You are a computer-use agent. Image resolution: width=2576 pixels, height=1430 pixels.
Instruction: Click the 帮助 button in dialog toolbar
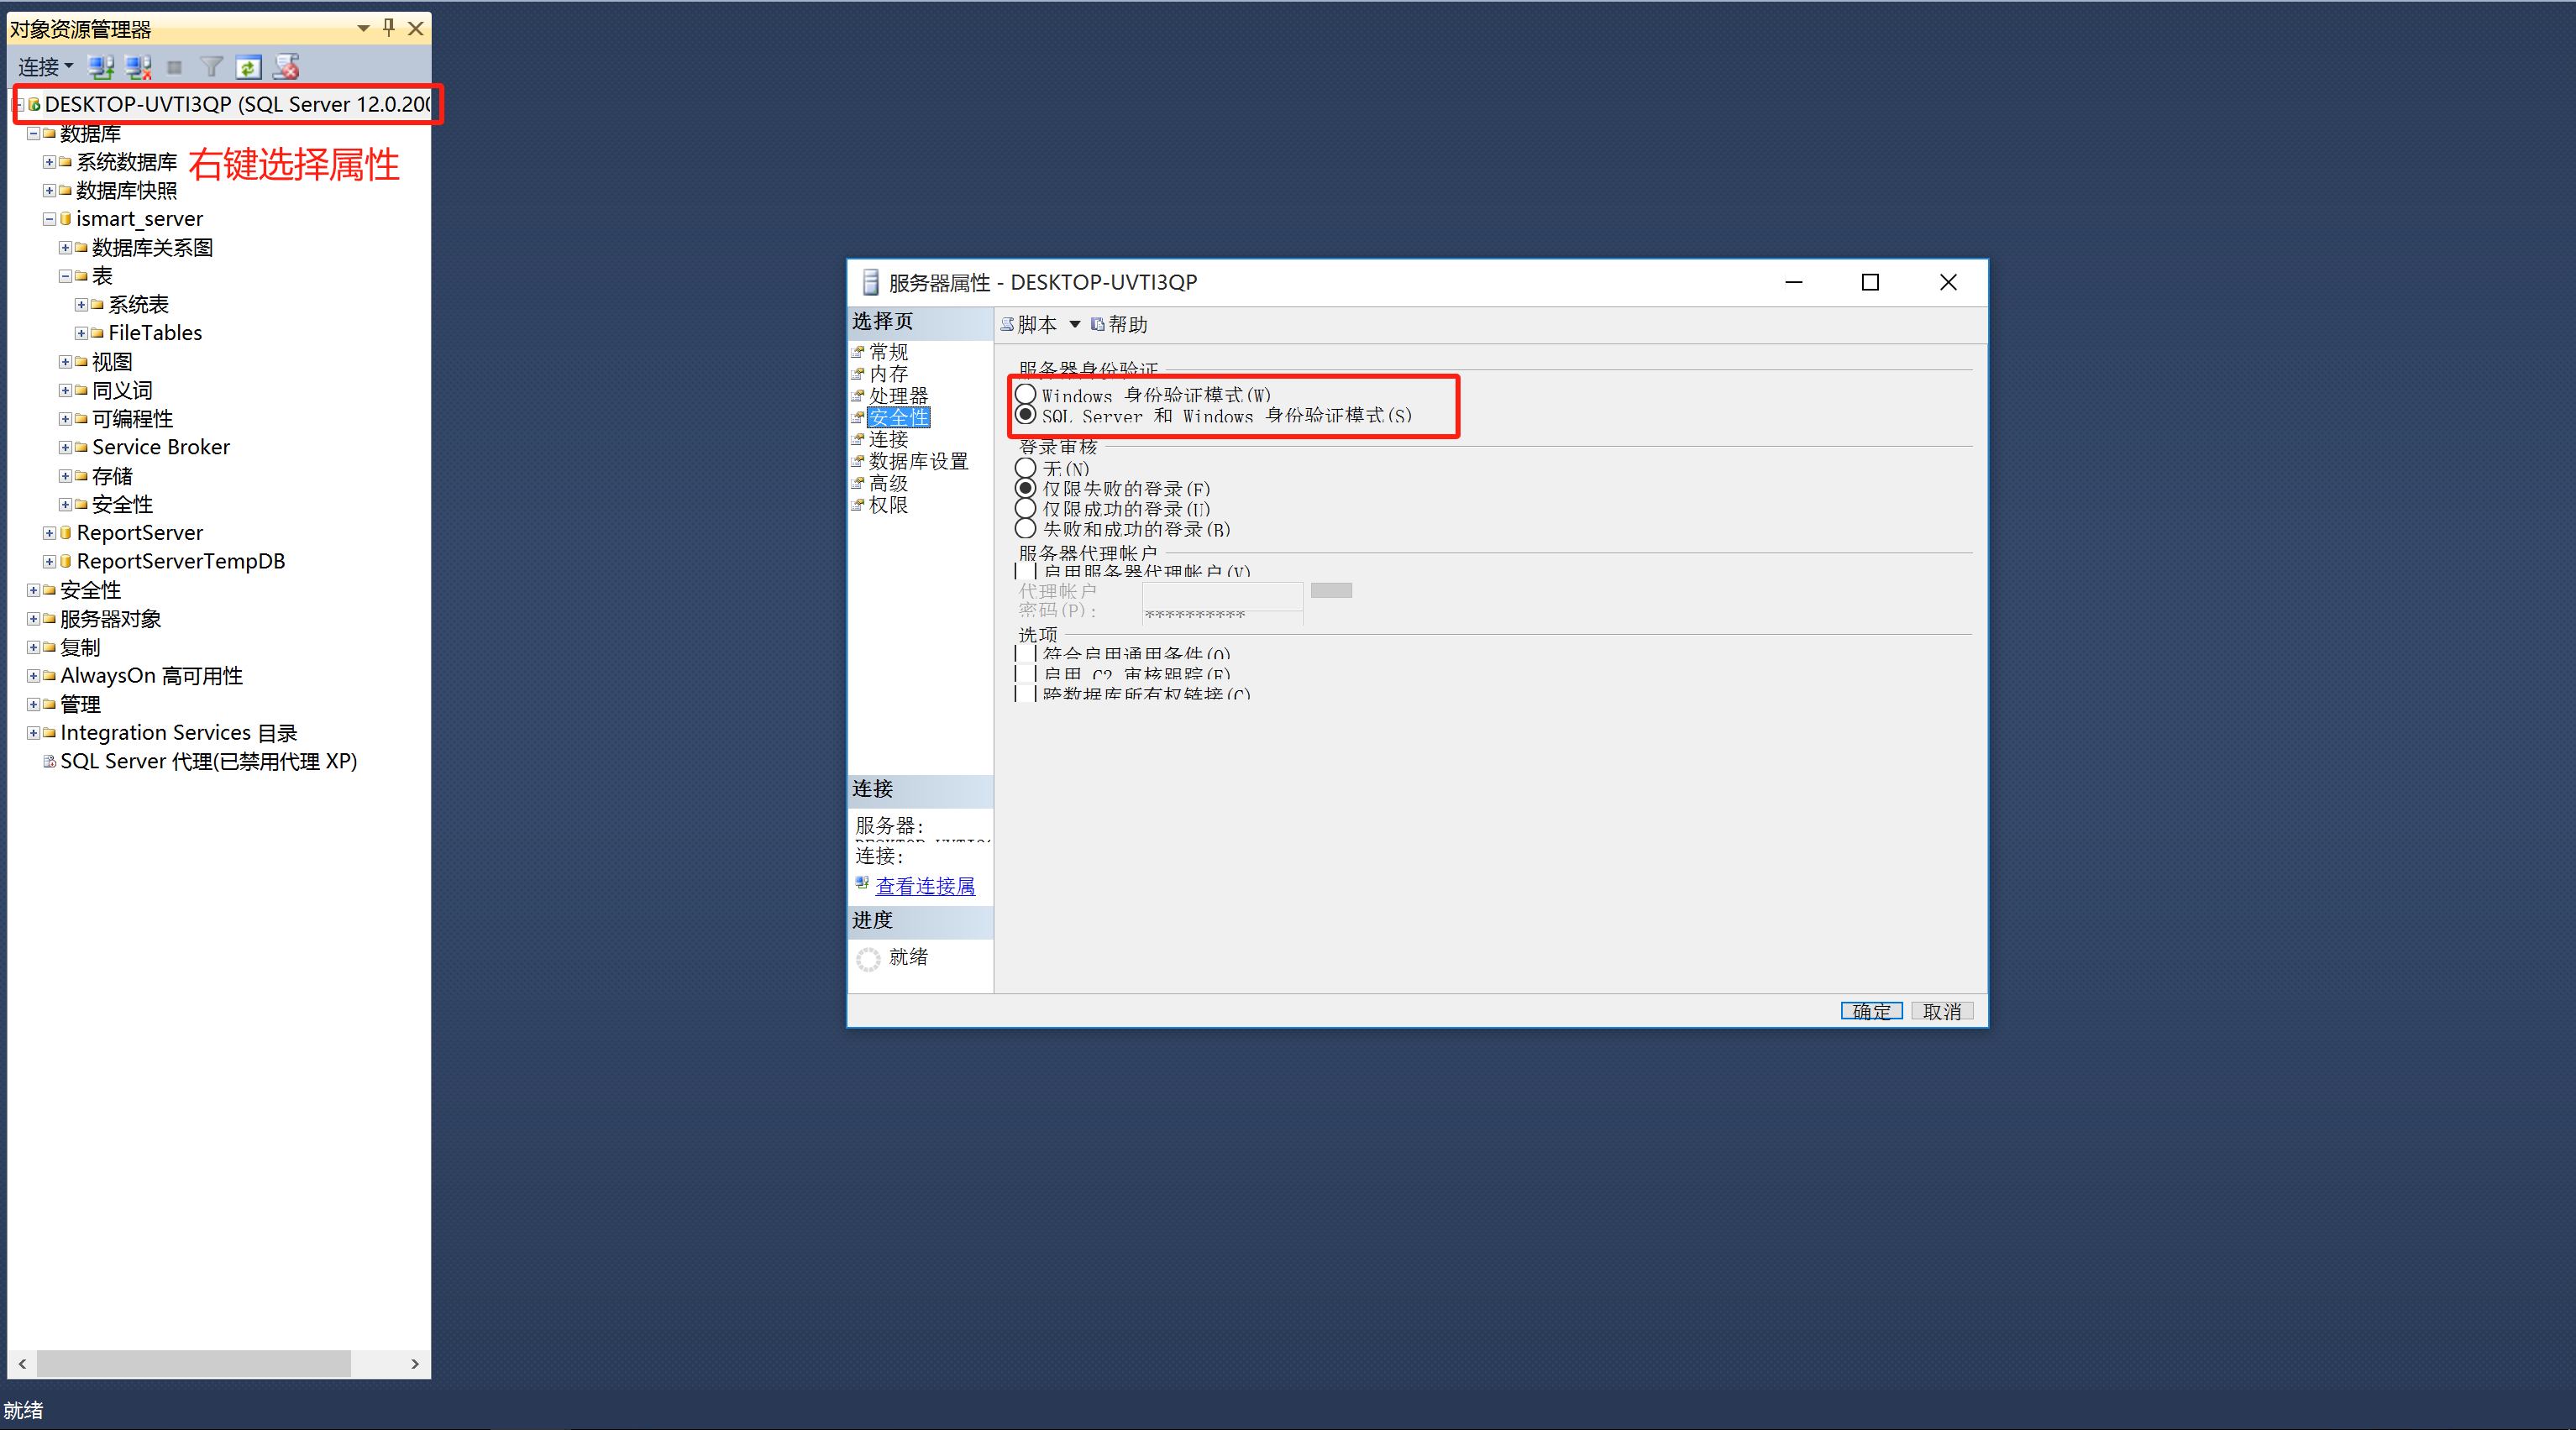[1119, 324]
